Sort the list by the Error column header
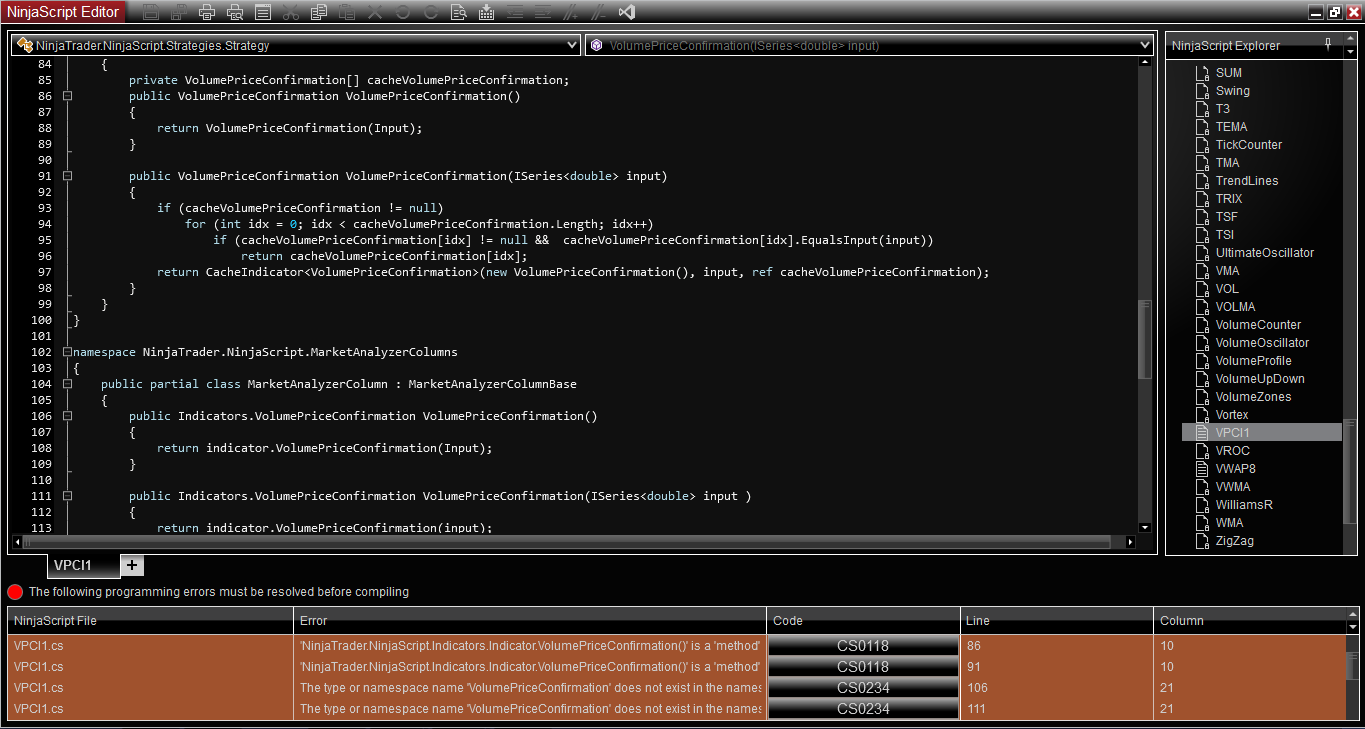The height and width of the screenshot is (729, 1365). [x=530, y=621]
